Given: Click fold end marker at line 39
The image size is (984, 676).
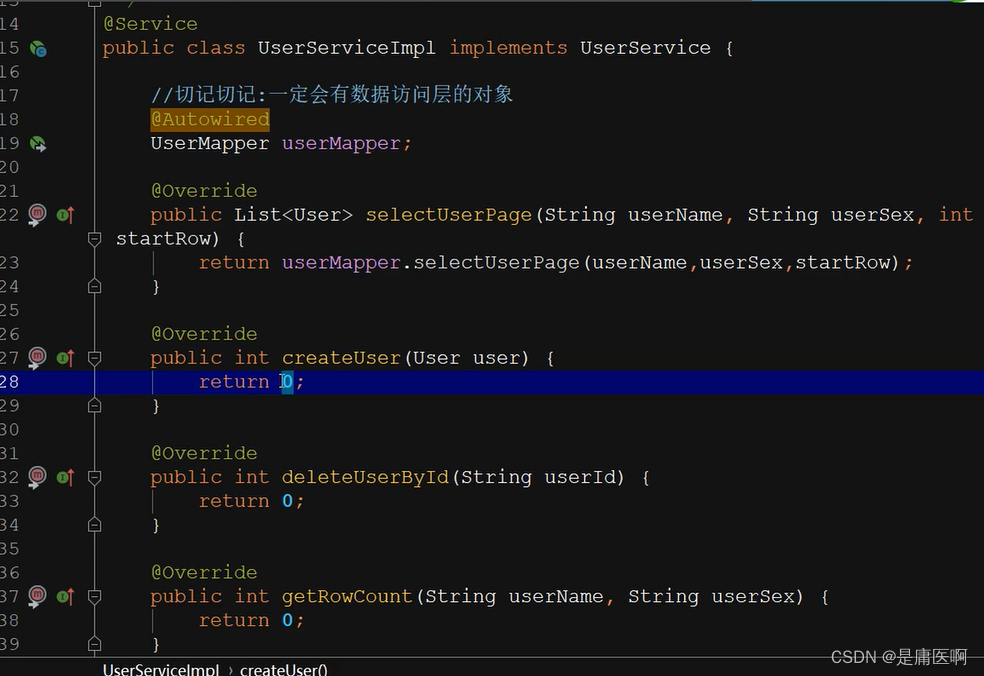Looking at the screenshot, I should coord(94,644).
